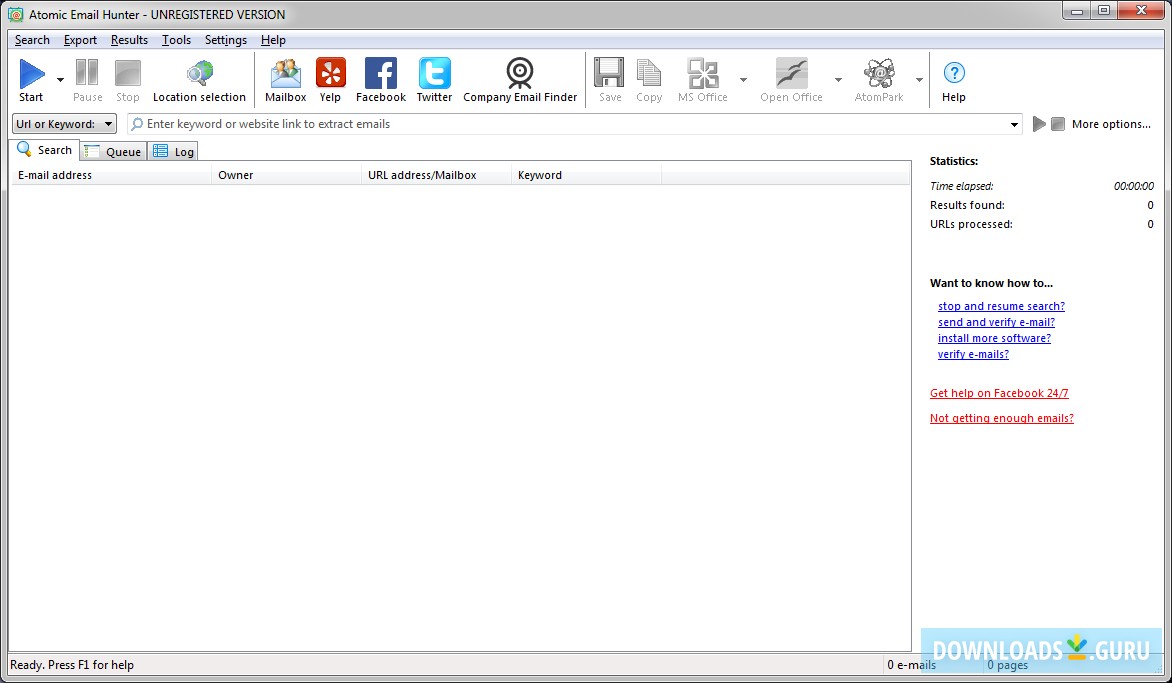
Task: Click More options
Action: pos(1111,123)
